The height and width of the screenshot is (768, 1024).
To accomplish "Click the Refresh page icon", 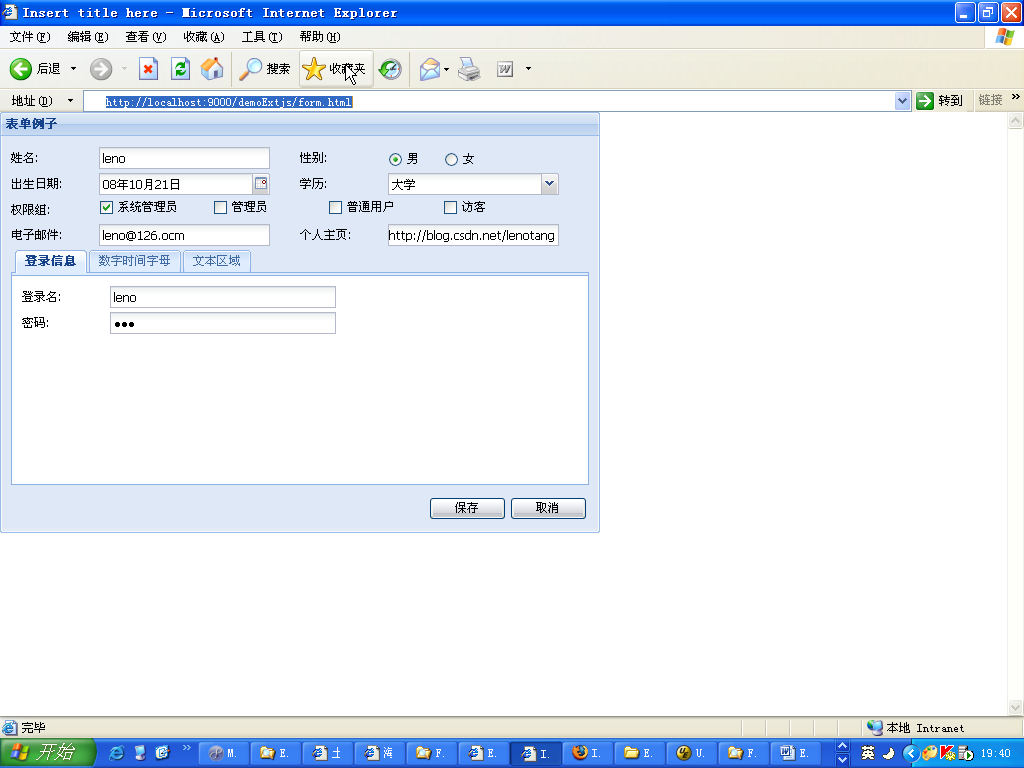I will coord(180,69).
